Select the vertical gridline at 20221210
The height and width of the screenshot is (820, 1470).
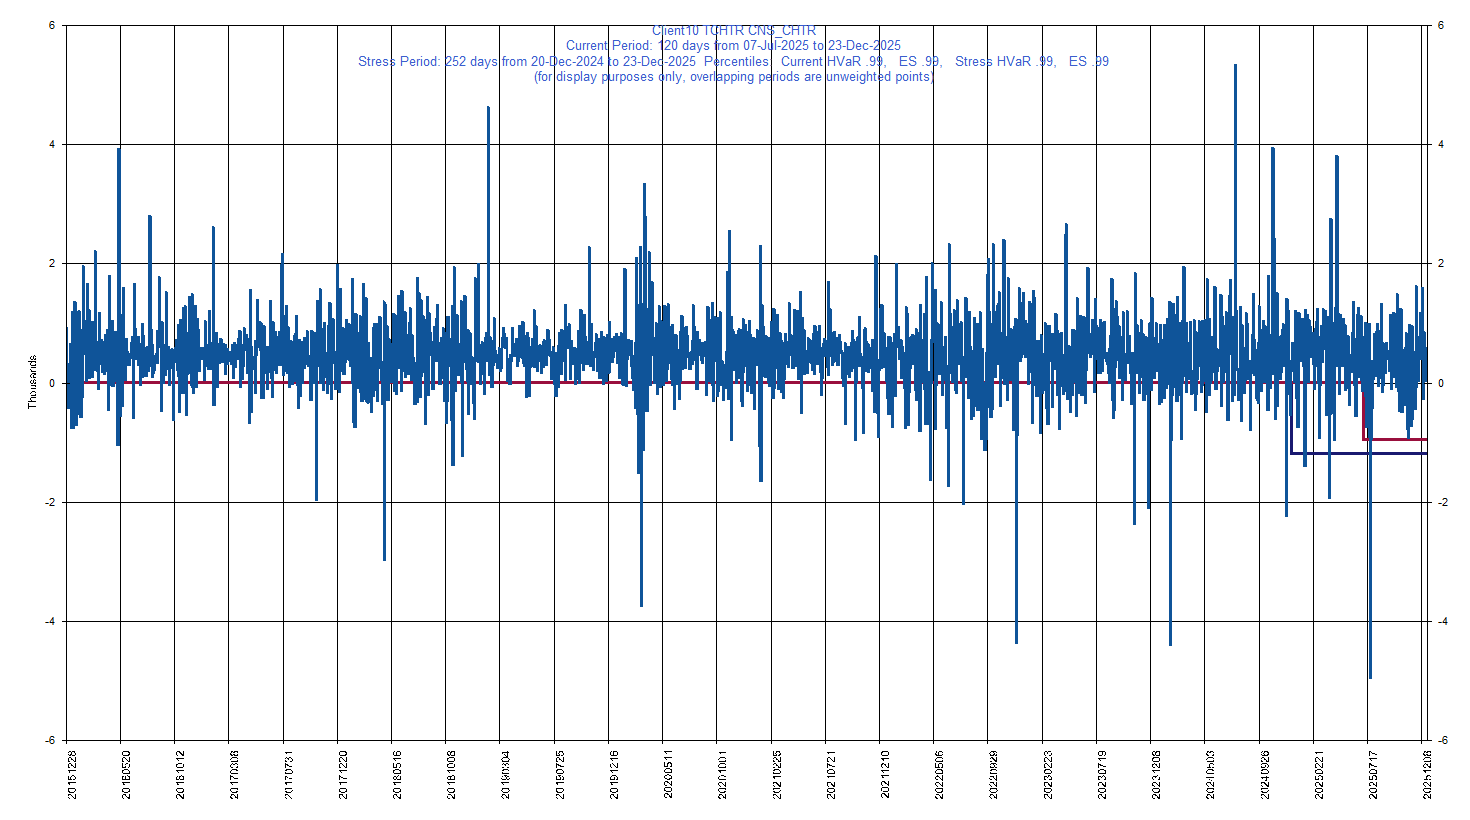880,400
